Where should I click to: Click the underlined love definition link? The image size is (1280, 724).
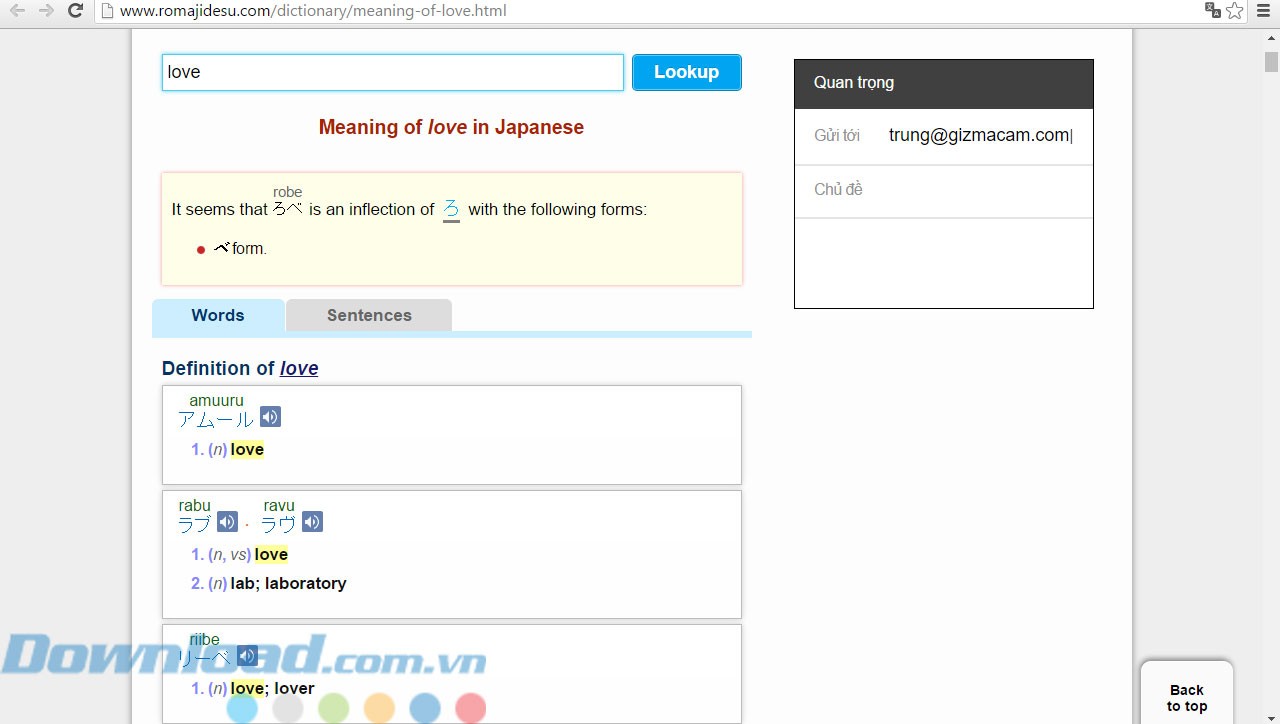(x=299, y=368)
